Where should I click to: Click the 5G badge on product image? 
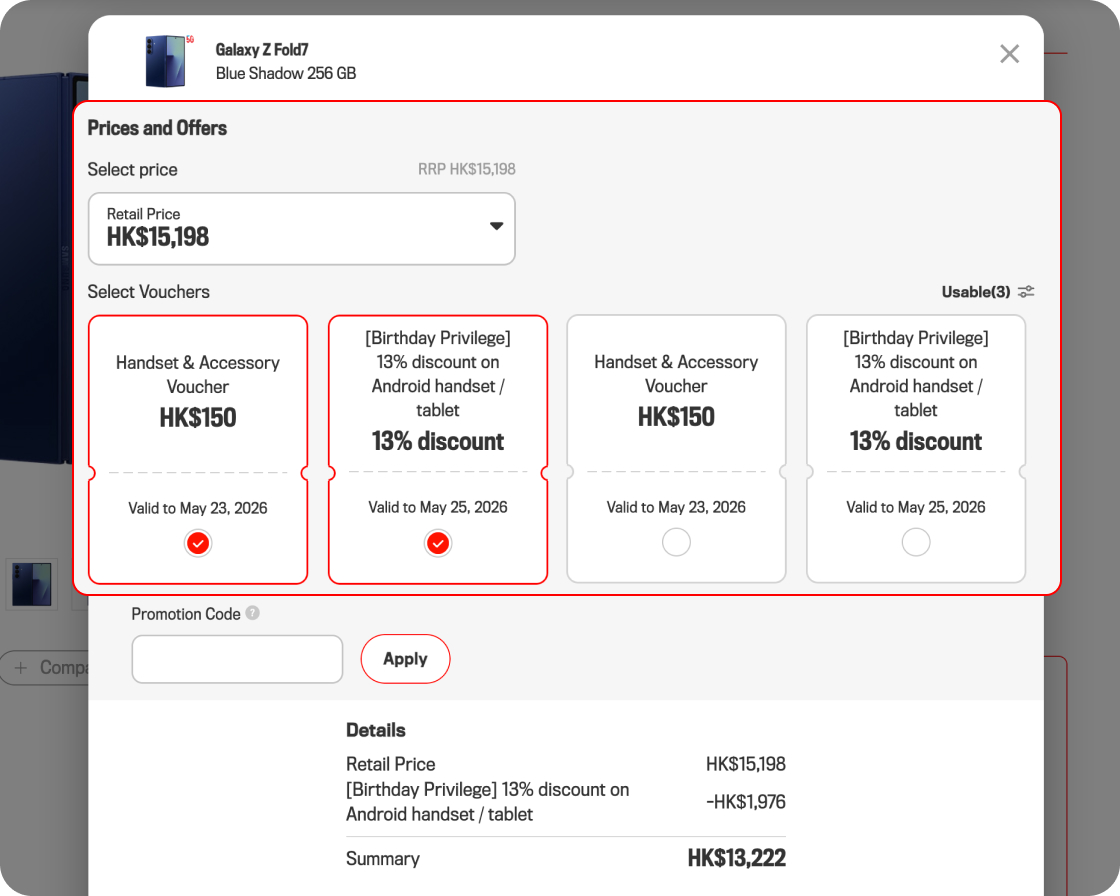pos(190,40)
